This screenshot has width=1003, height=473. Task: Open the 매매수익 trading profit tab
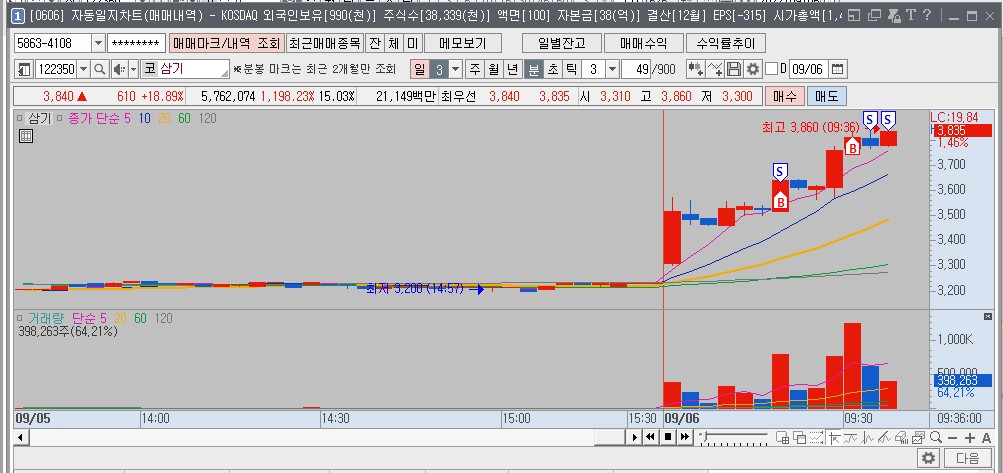pyautogui.click(x=644, y=44)
